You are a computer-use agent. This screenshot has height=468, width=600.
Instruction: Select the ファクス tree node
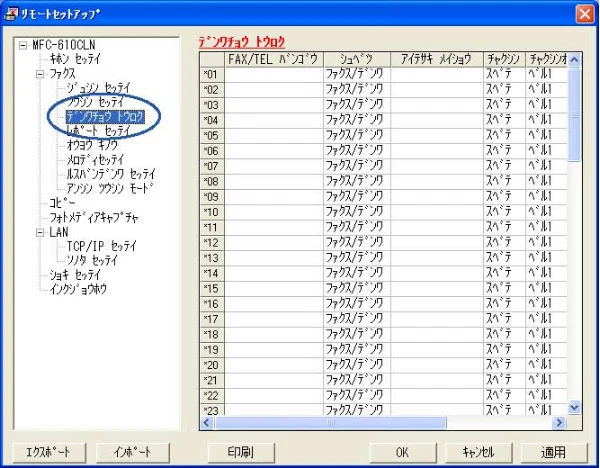[62, 73]
